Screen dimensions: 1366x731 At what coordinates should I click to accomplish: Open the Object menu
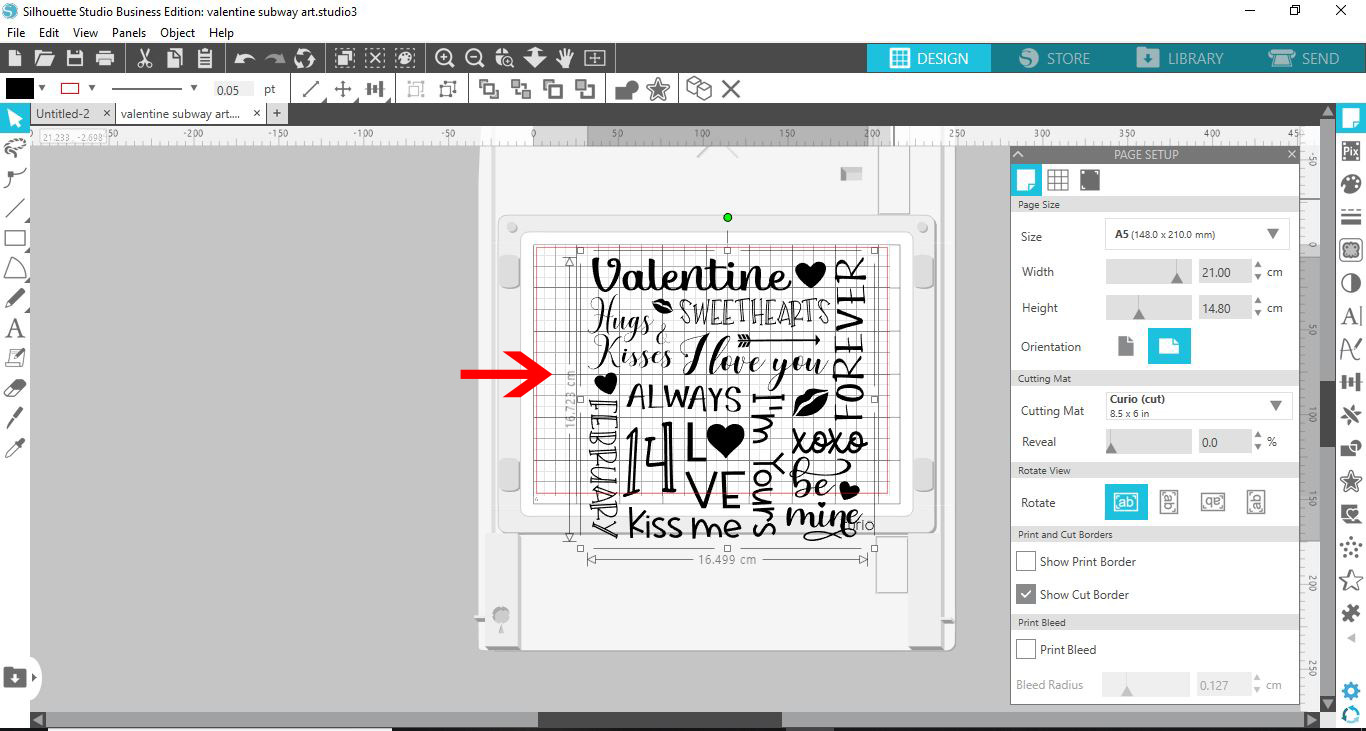point(178,33)
